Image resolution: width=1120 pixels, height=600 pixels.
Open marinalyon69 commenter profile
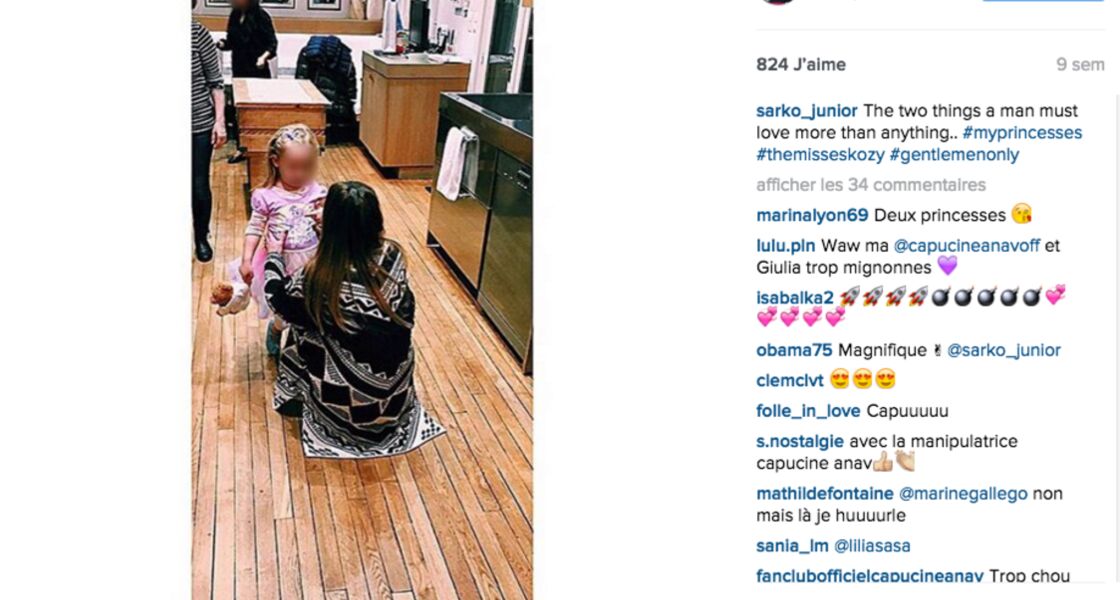[x=812, y=216]
